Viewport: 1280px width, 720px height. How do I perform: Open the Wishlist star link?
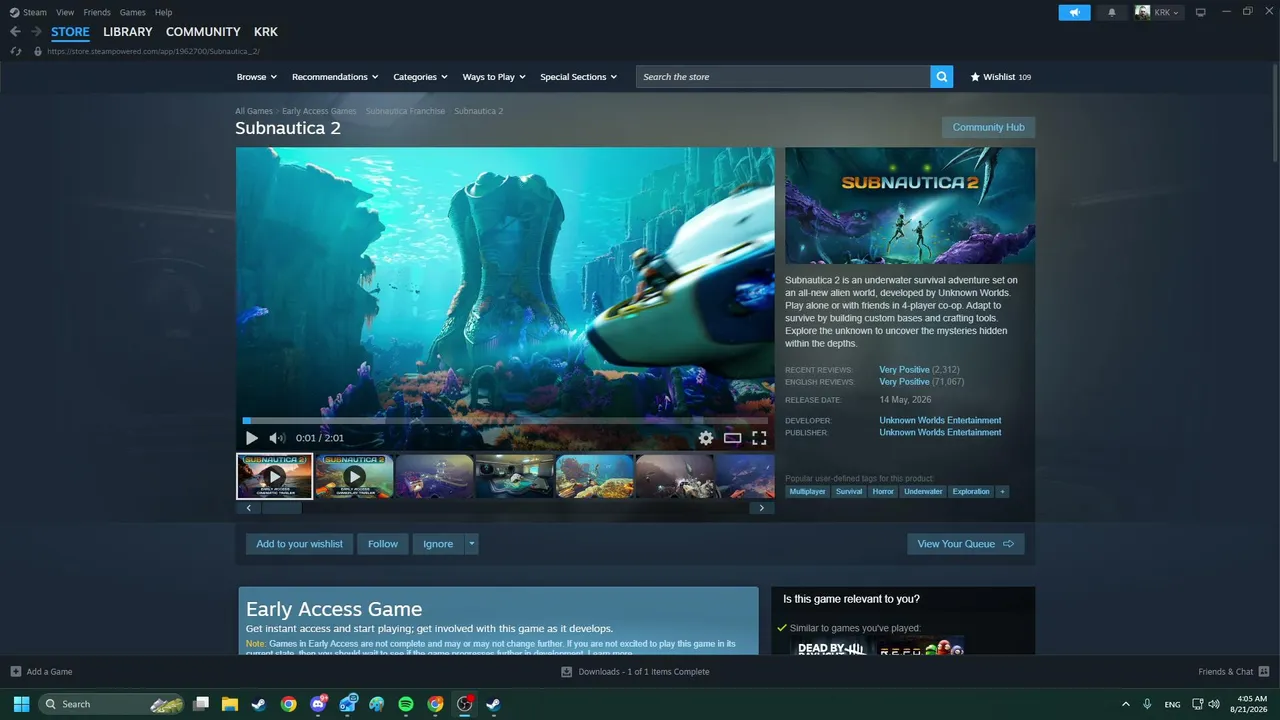click(1000, 77)
